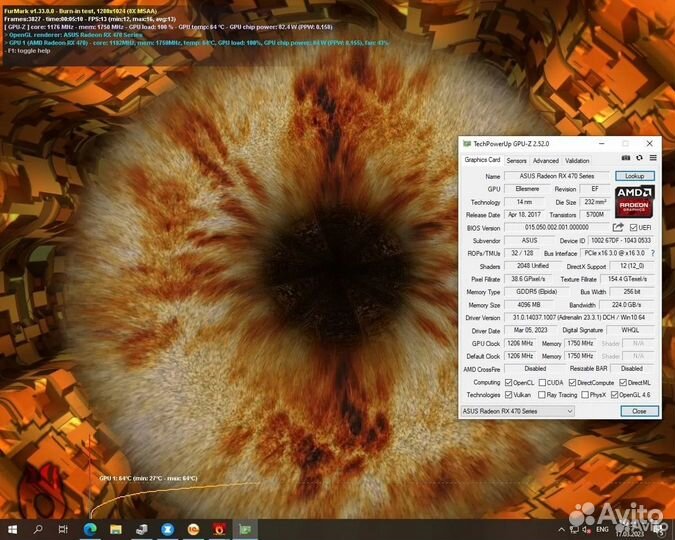This screenshot has width=675, height=540.
Task: Click the AMD Radeon Graphics logo
Action: [635, 198]
